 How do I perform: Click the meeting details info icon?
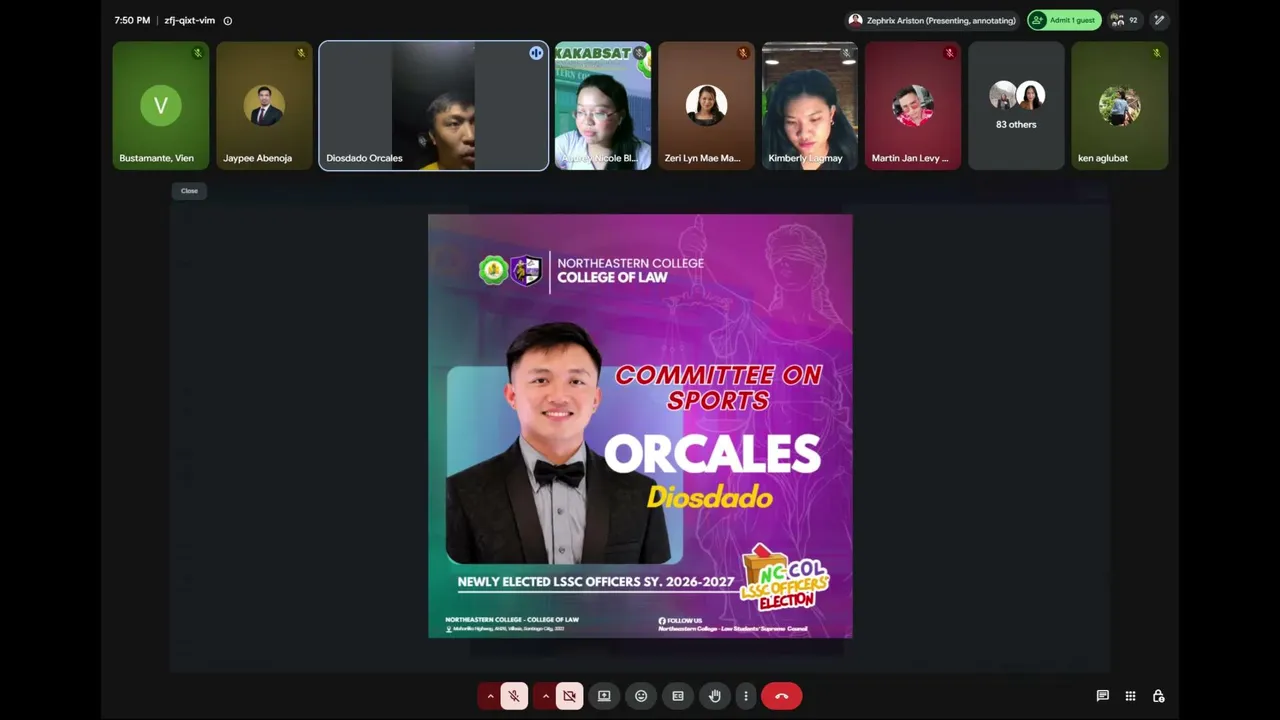(228, 21)
